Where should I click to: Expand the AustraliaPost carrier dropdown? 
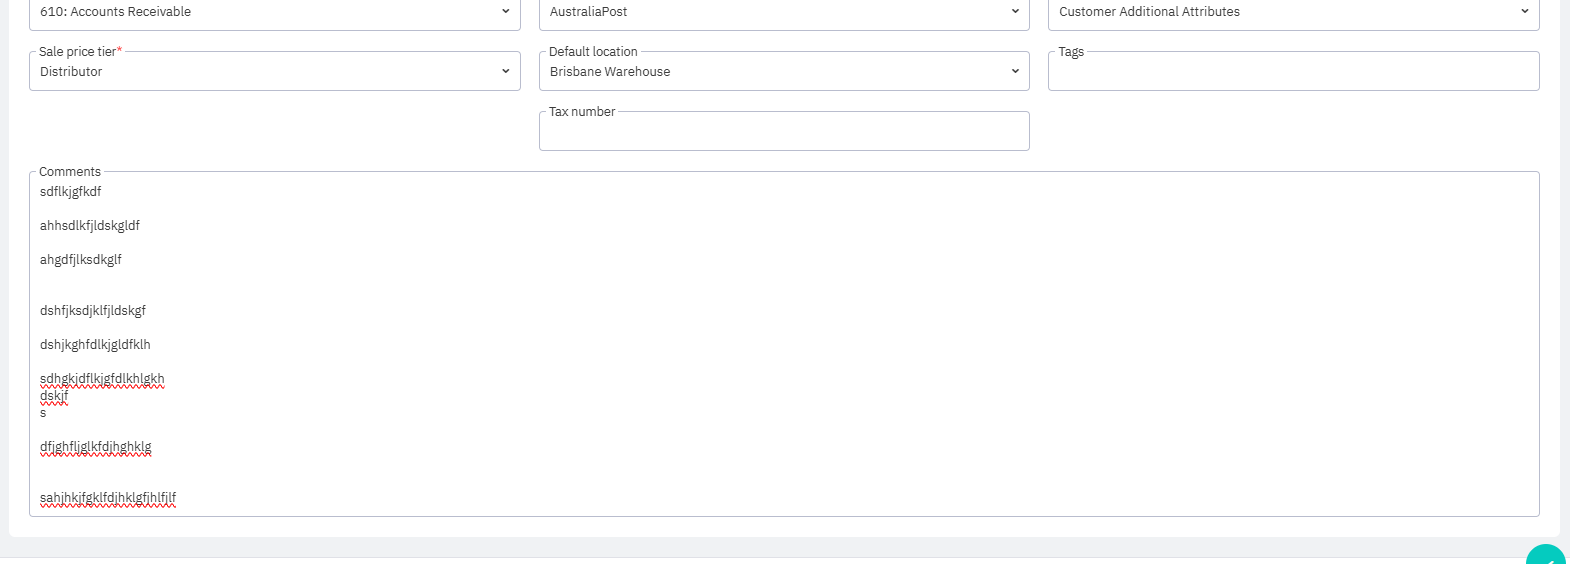[783, 12]
